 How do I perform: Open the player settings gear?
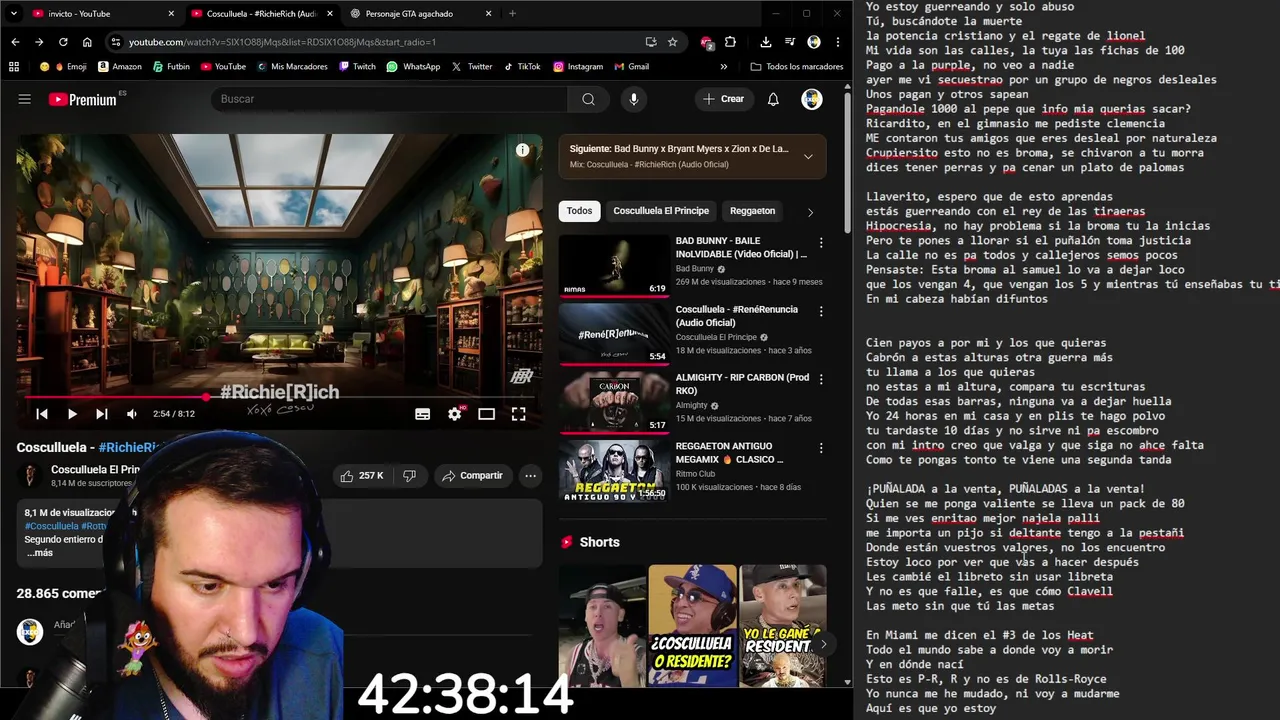[x=455, y=414]
